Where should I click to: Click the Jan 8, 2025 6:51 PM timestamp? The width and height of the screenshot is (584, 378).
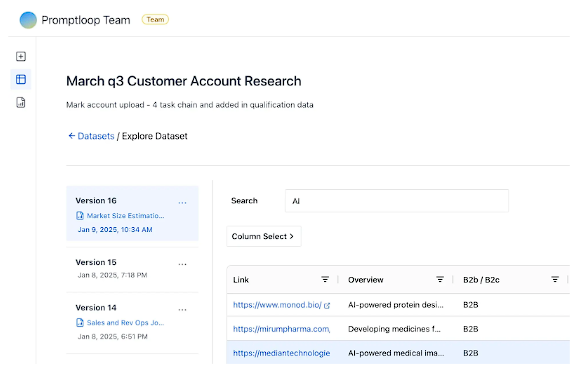point(112,337)
